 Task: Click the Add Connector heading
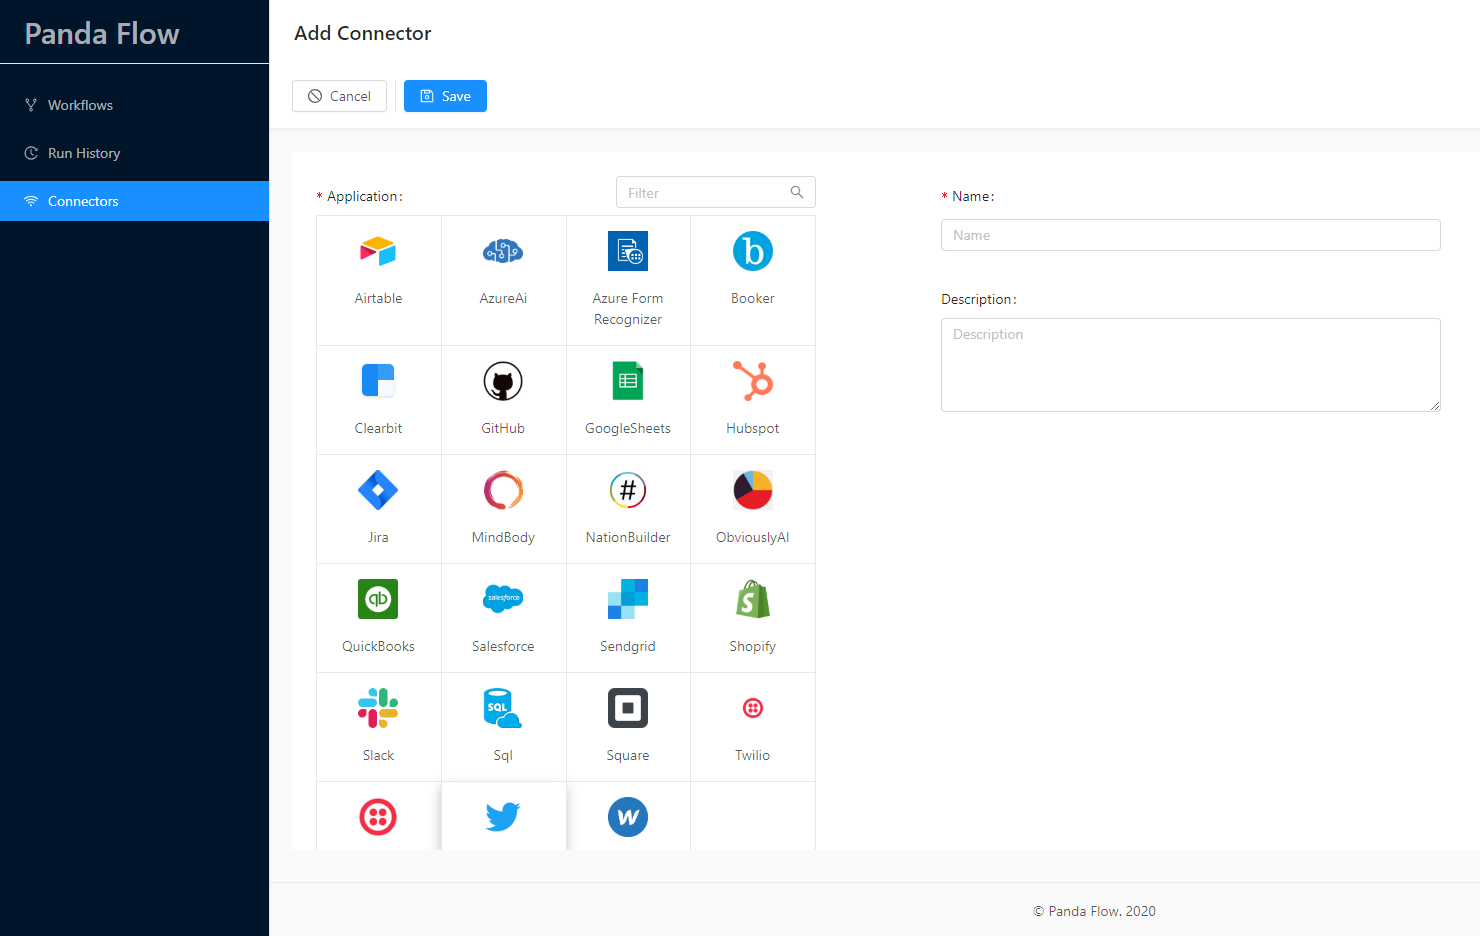363,33
